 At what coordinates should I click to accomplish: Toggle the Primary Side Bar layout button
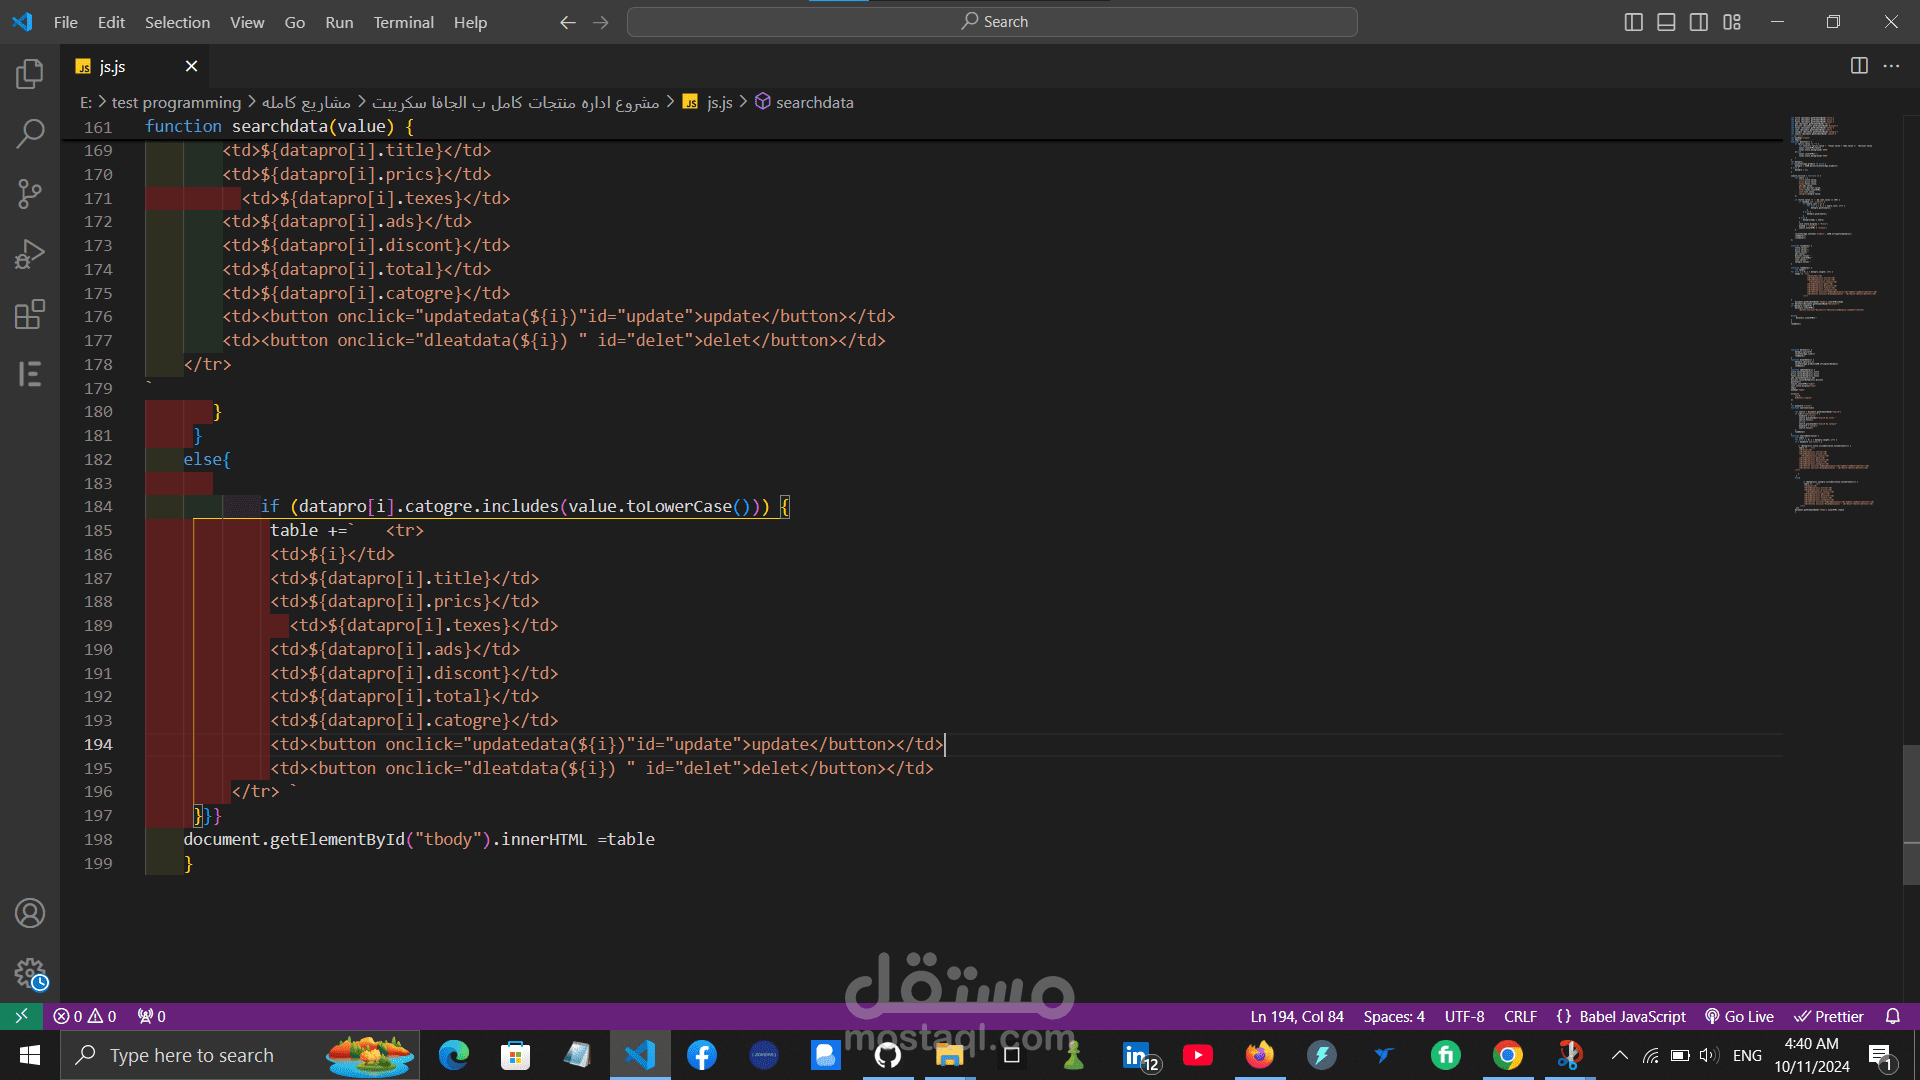click(x=1633, y=22)
